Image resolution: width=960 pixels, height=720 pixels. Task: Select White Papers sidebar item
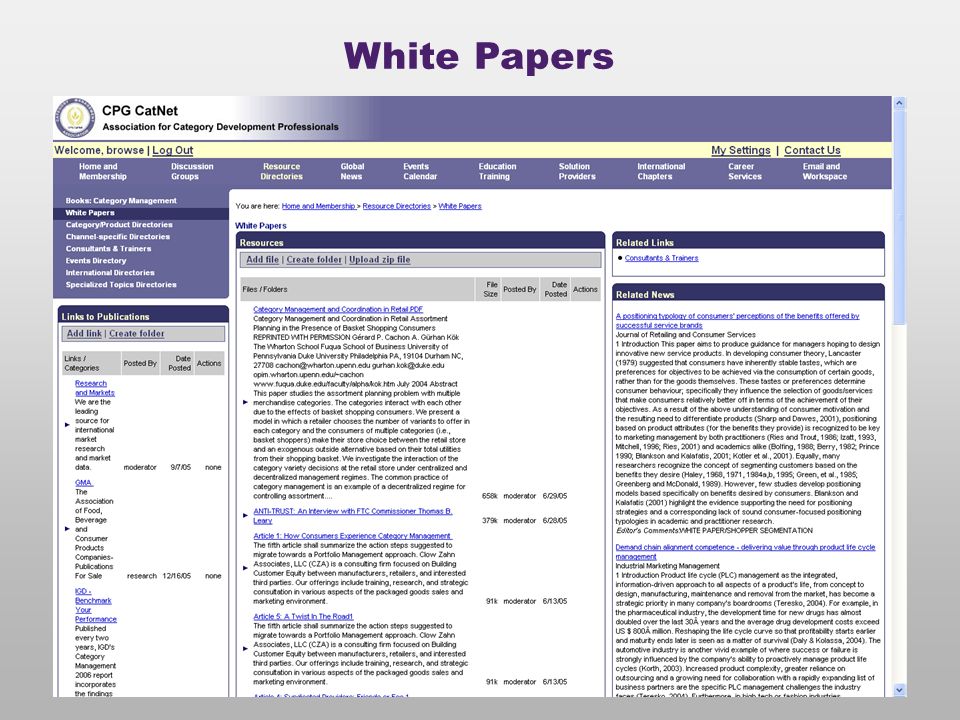[x=90, y=213]
